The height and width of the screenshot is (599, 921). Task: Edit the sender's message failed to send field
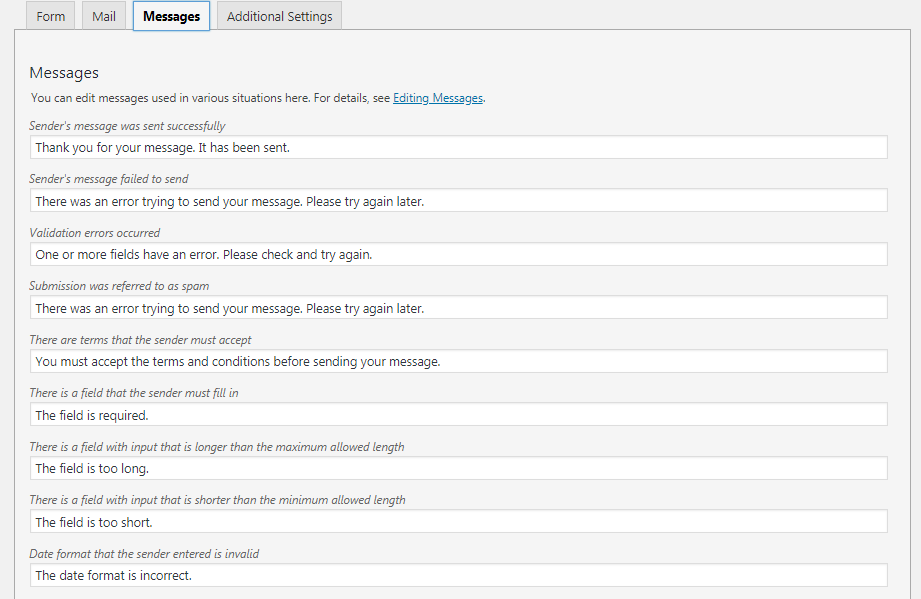tap(458, 201)
